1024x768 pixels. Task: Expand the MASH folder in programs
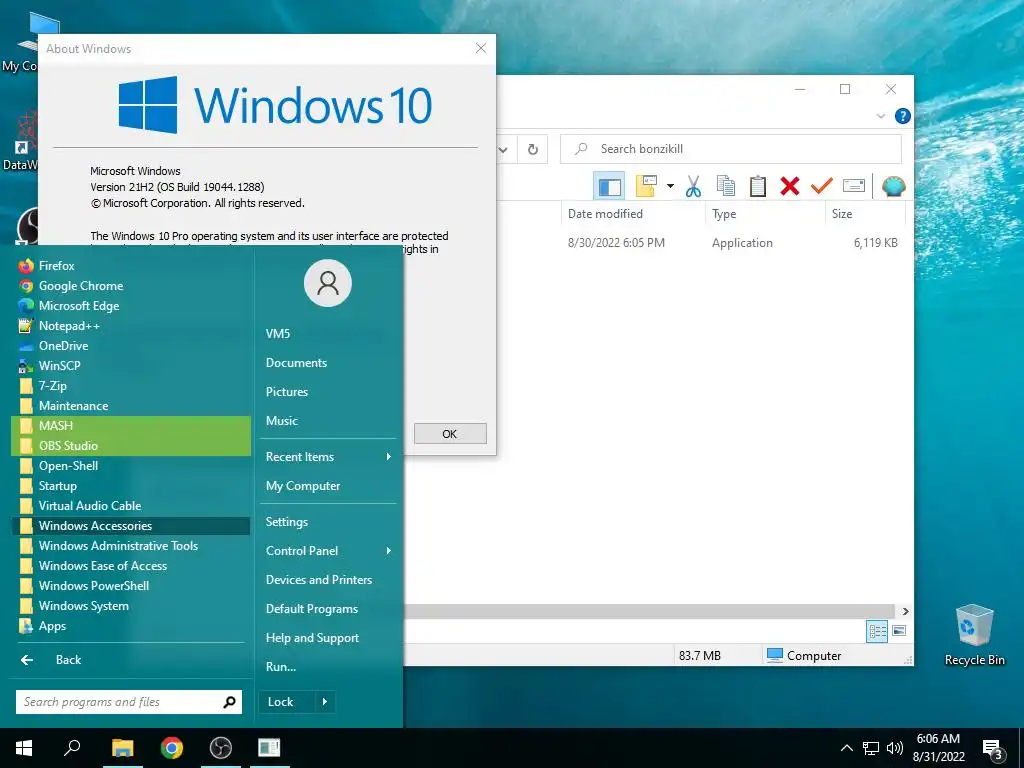(x=131, y=426)
